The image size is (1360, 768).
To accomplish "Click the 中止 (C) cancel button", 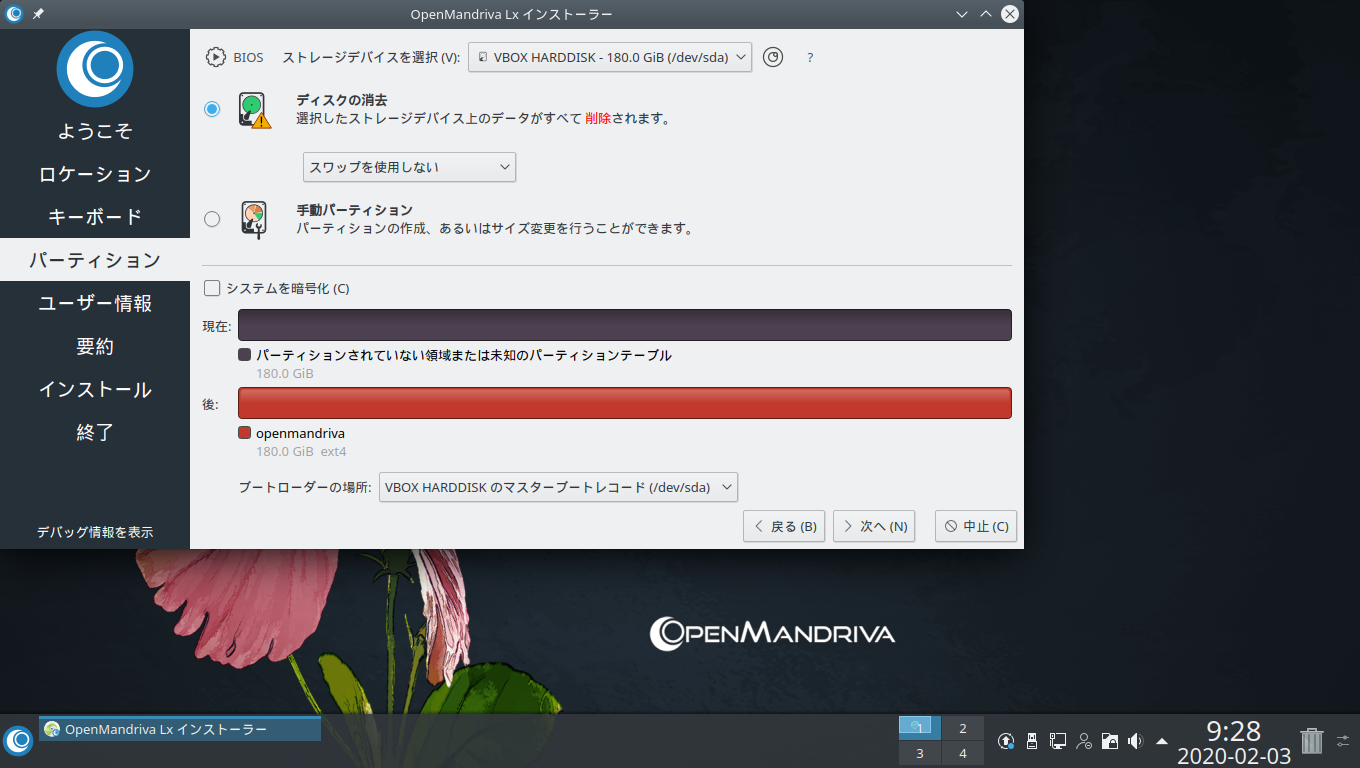I will 976,526.
